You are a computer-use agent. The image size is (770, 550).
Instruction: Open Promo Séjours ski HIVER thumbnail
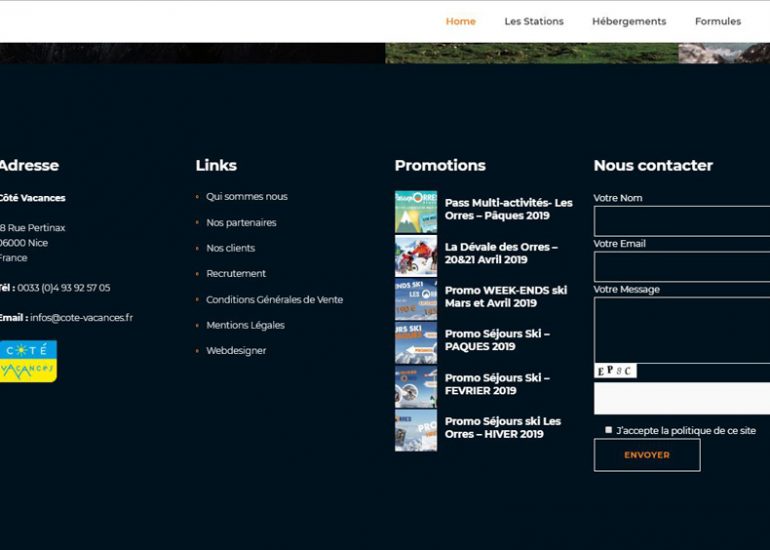[x=416, y=430]
